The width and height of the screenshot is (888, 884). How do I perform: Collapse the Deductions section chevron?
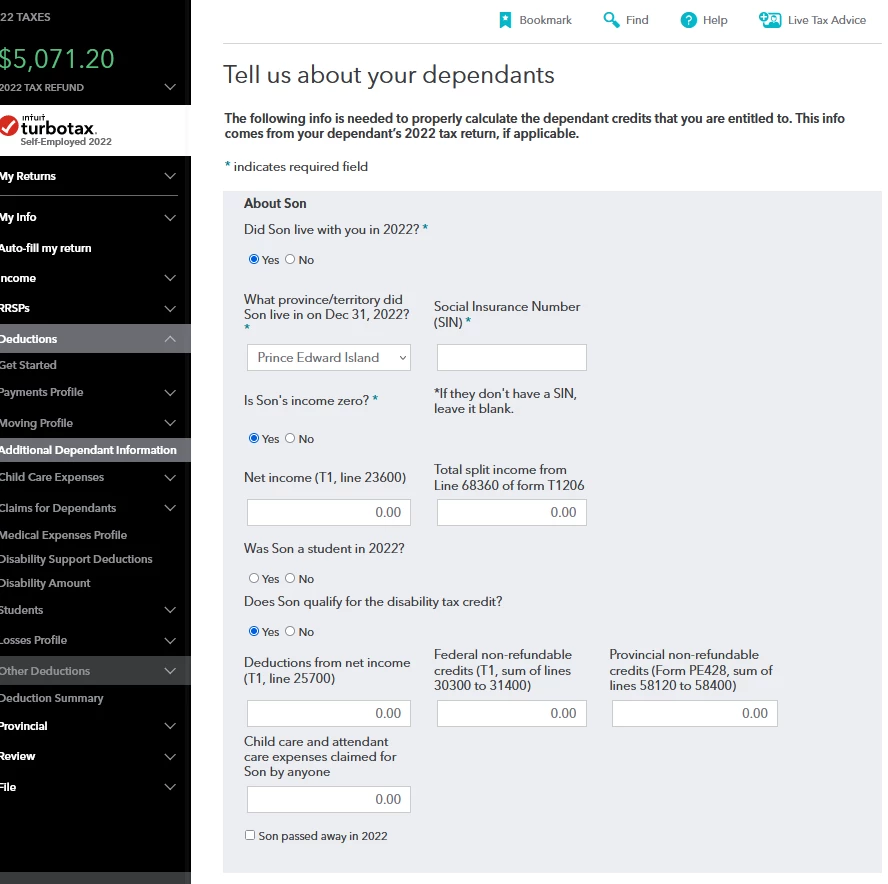click(x=170, y=339)
